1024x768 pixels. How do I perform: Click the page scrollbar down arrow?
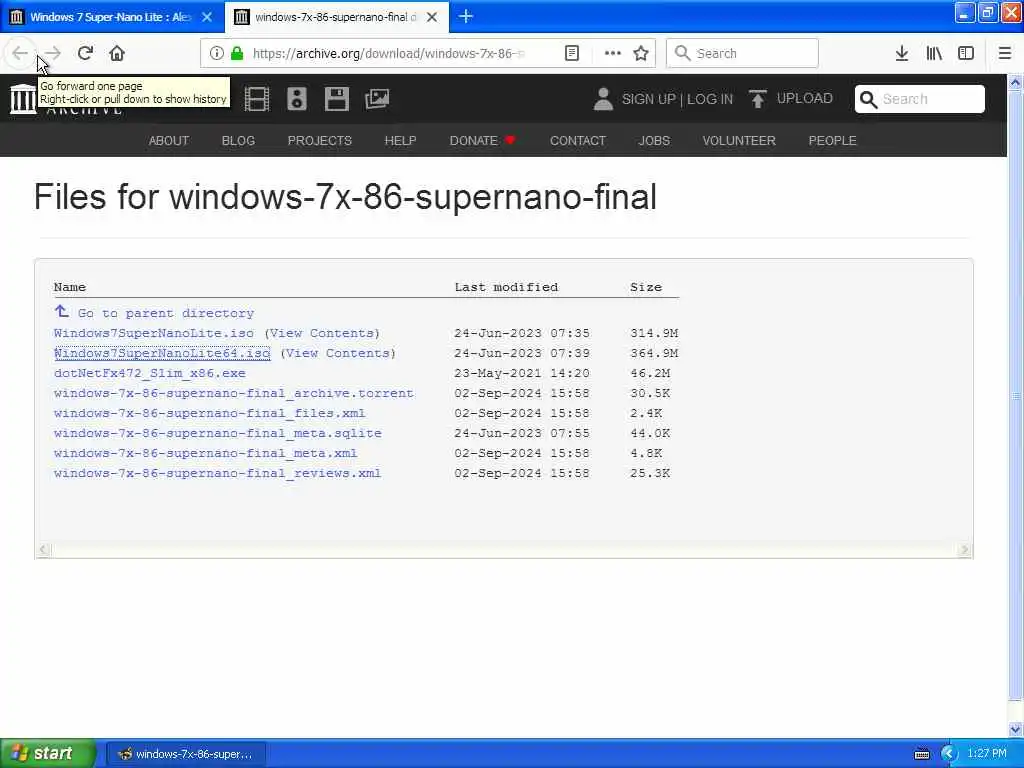pyautogui.click(x=1016, y=729)
